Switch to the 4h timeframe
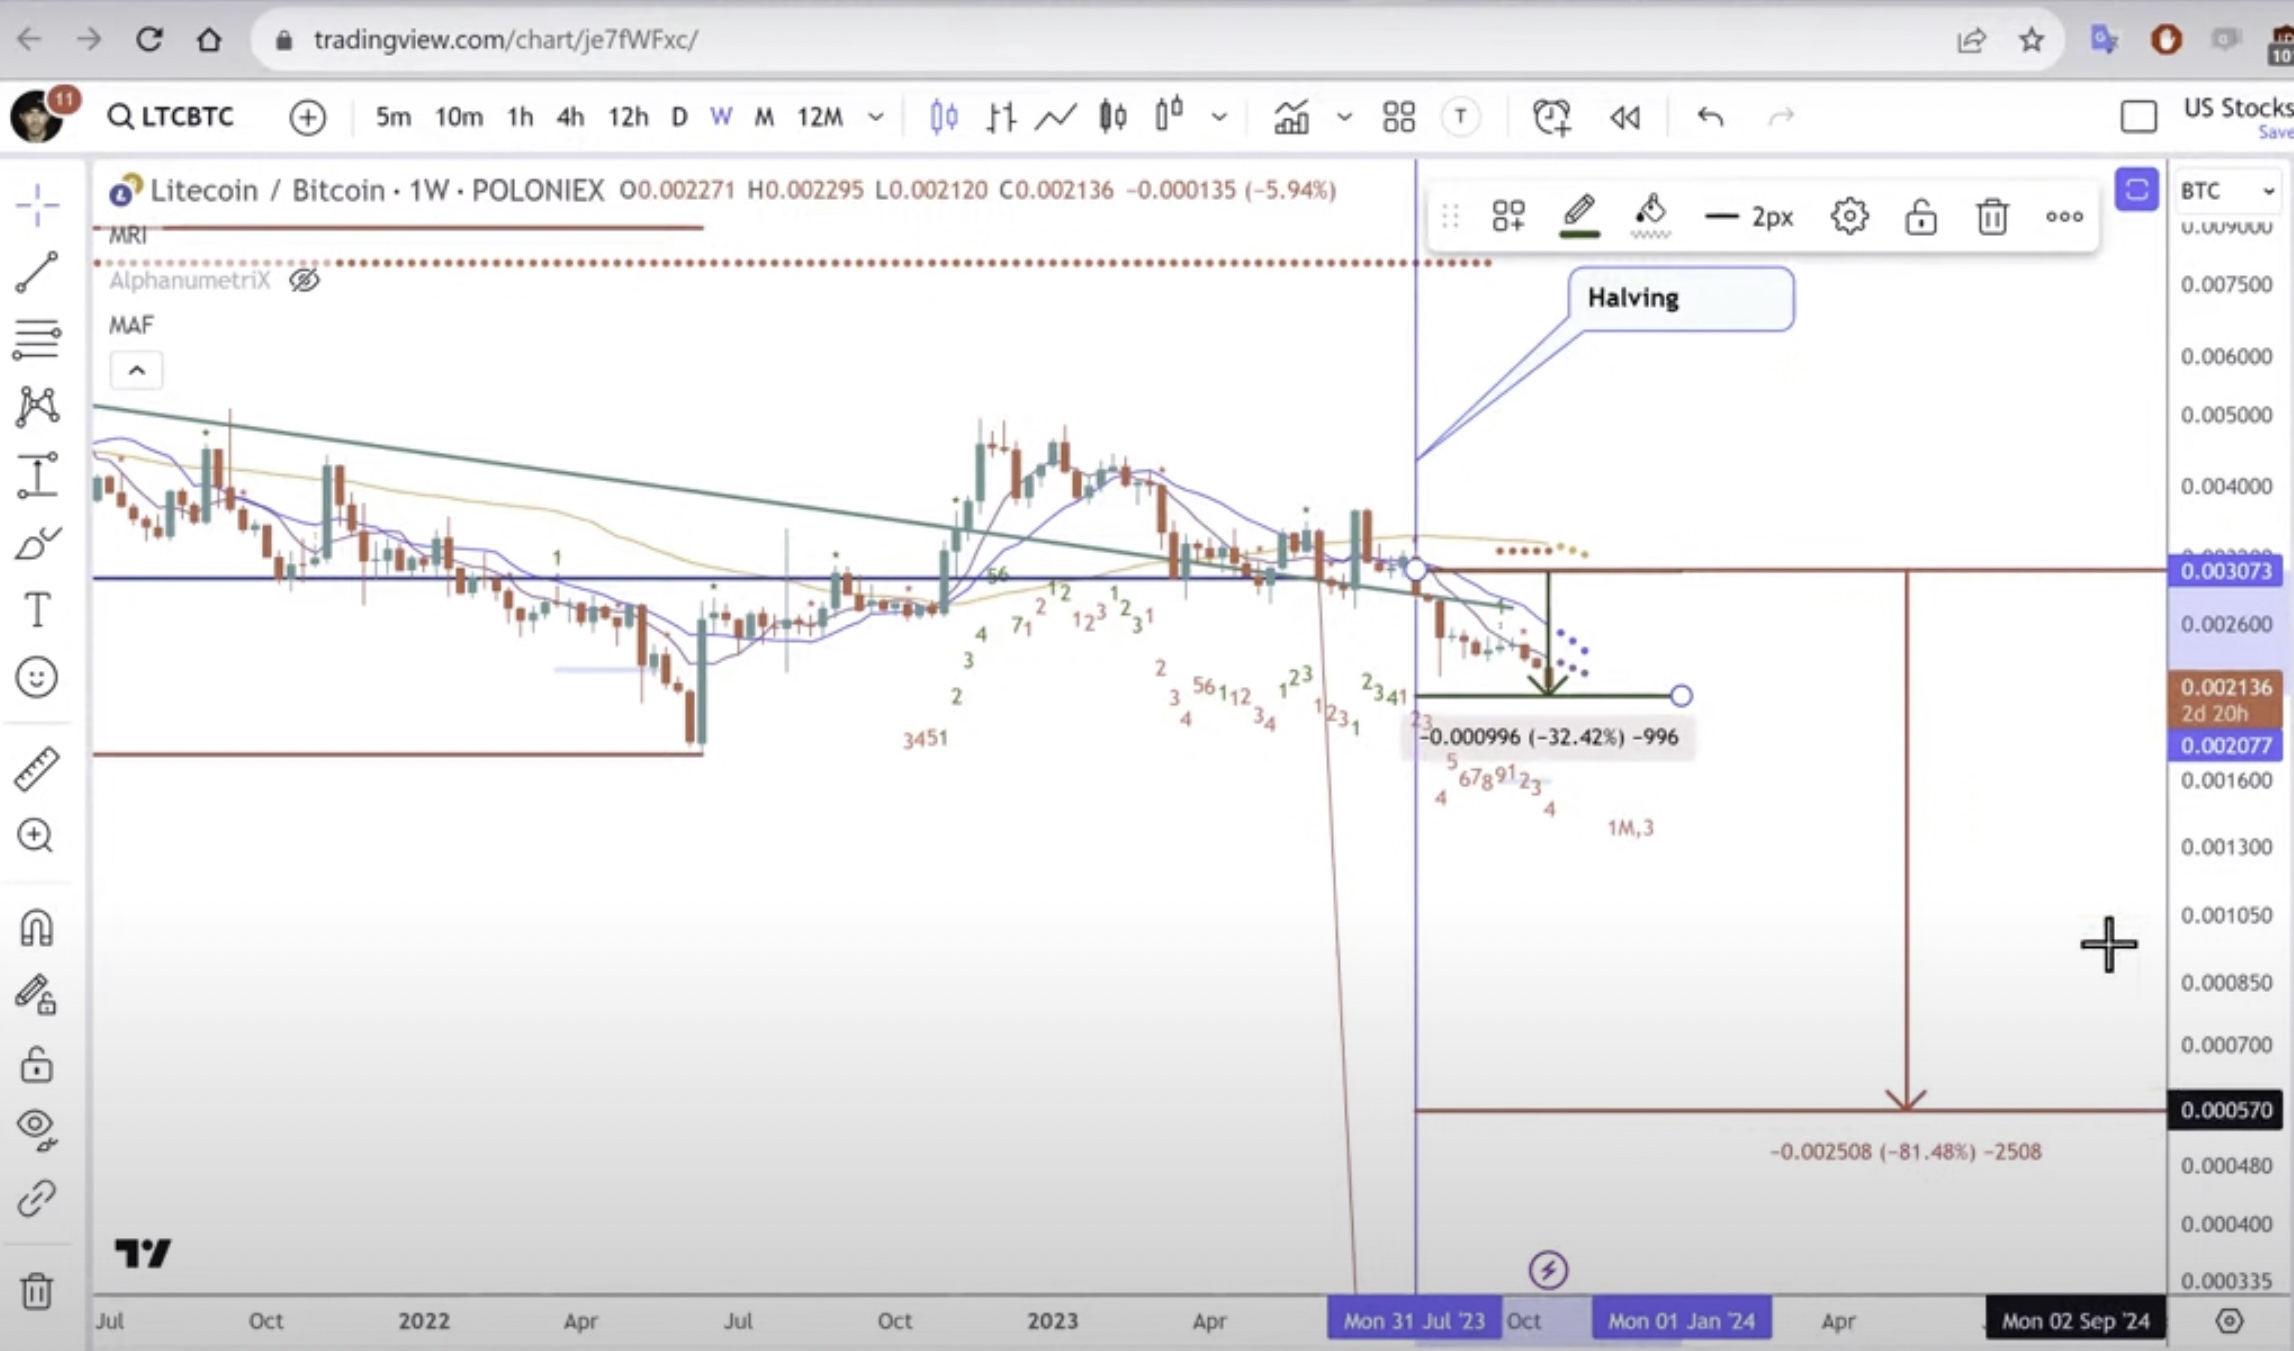Image resolution: width=2294 pixels, height=1351 pixels. point(570,118)
